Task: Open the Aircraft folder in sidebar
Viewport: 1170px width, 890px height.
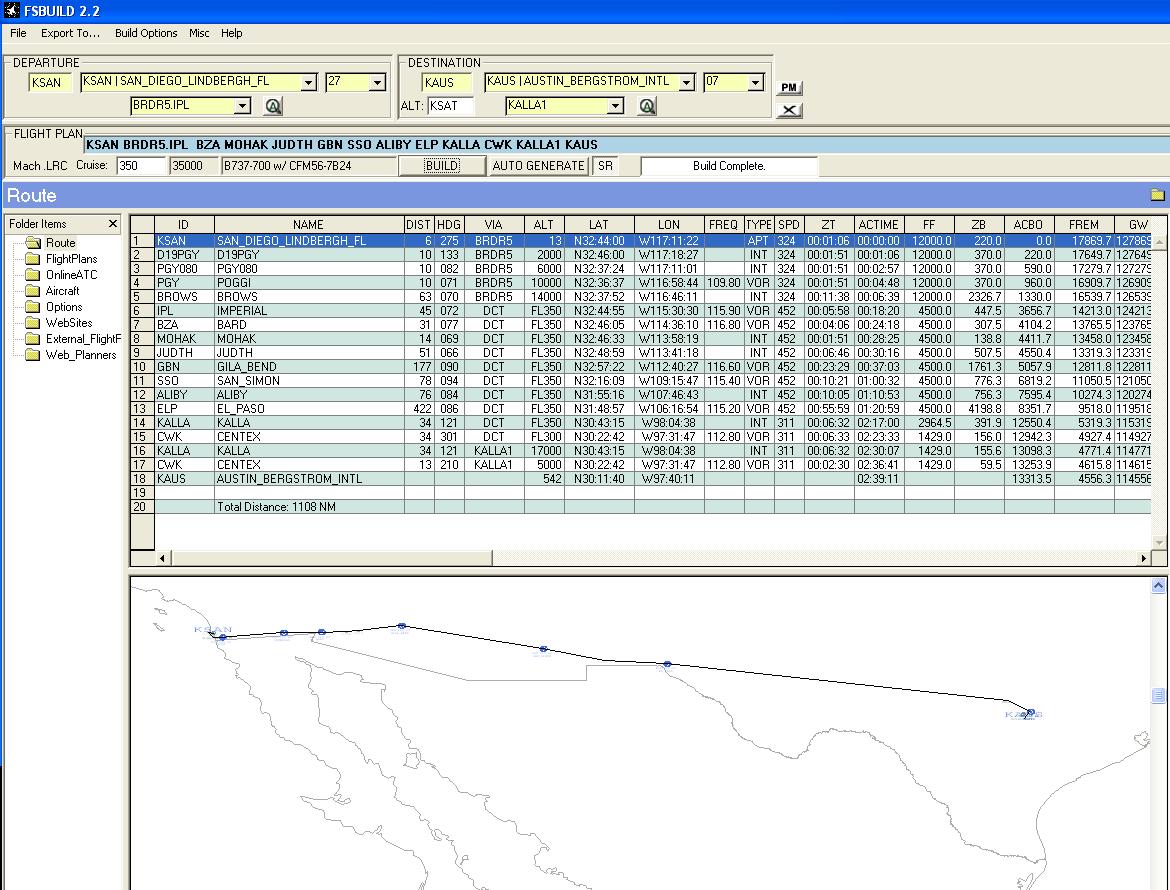Action: tap(62, 291)
